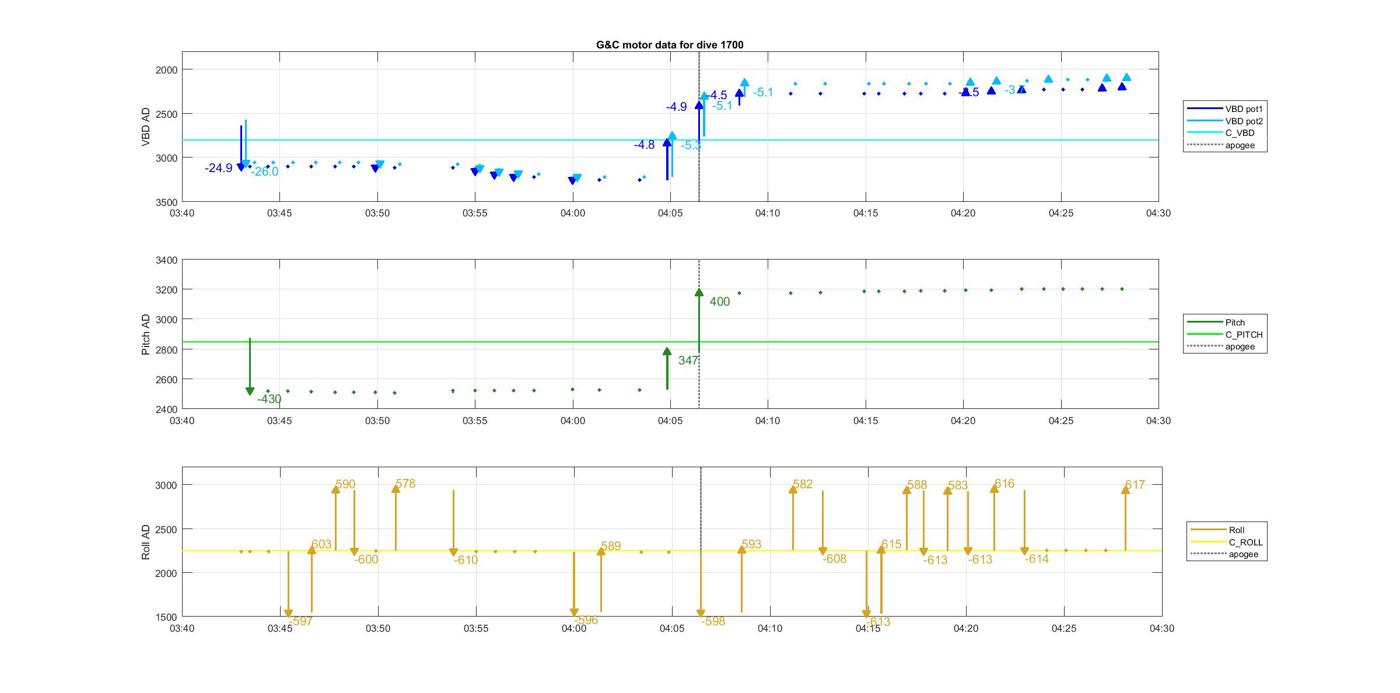Image resolution: width=1400 pixels, height=693 pixels.
Task: Click the '-26.0' VBD data label
Action: click(x=264, y=172)
